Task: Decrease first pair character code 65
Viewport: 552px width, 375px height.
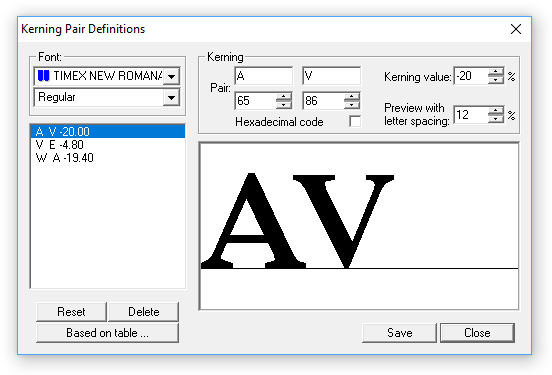Action: (284, 105)
